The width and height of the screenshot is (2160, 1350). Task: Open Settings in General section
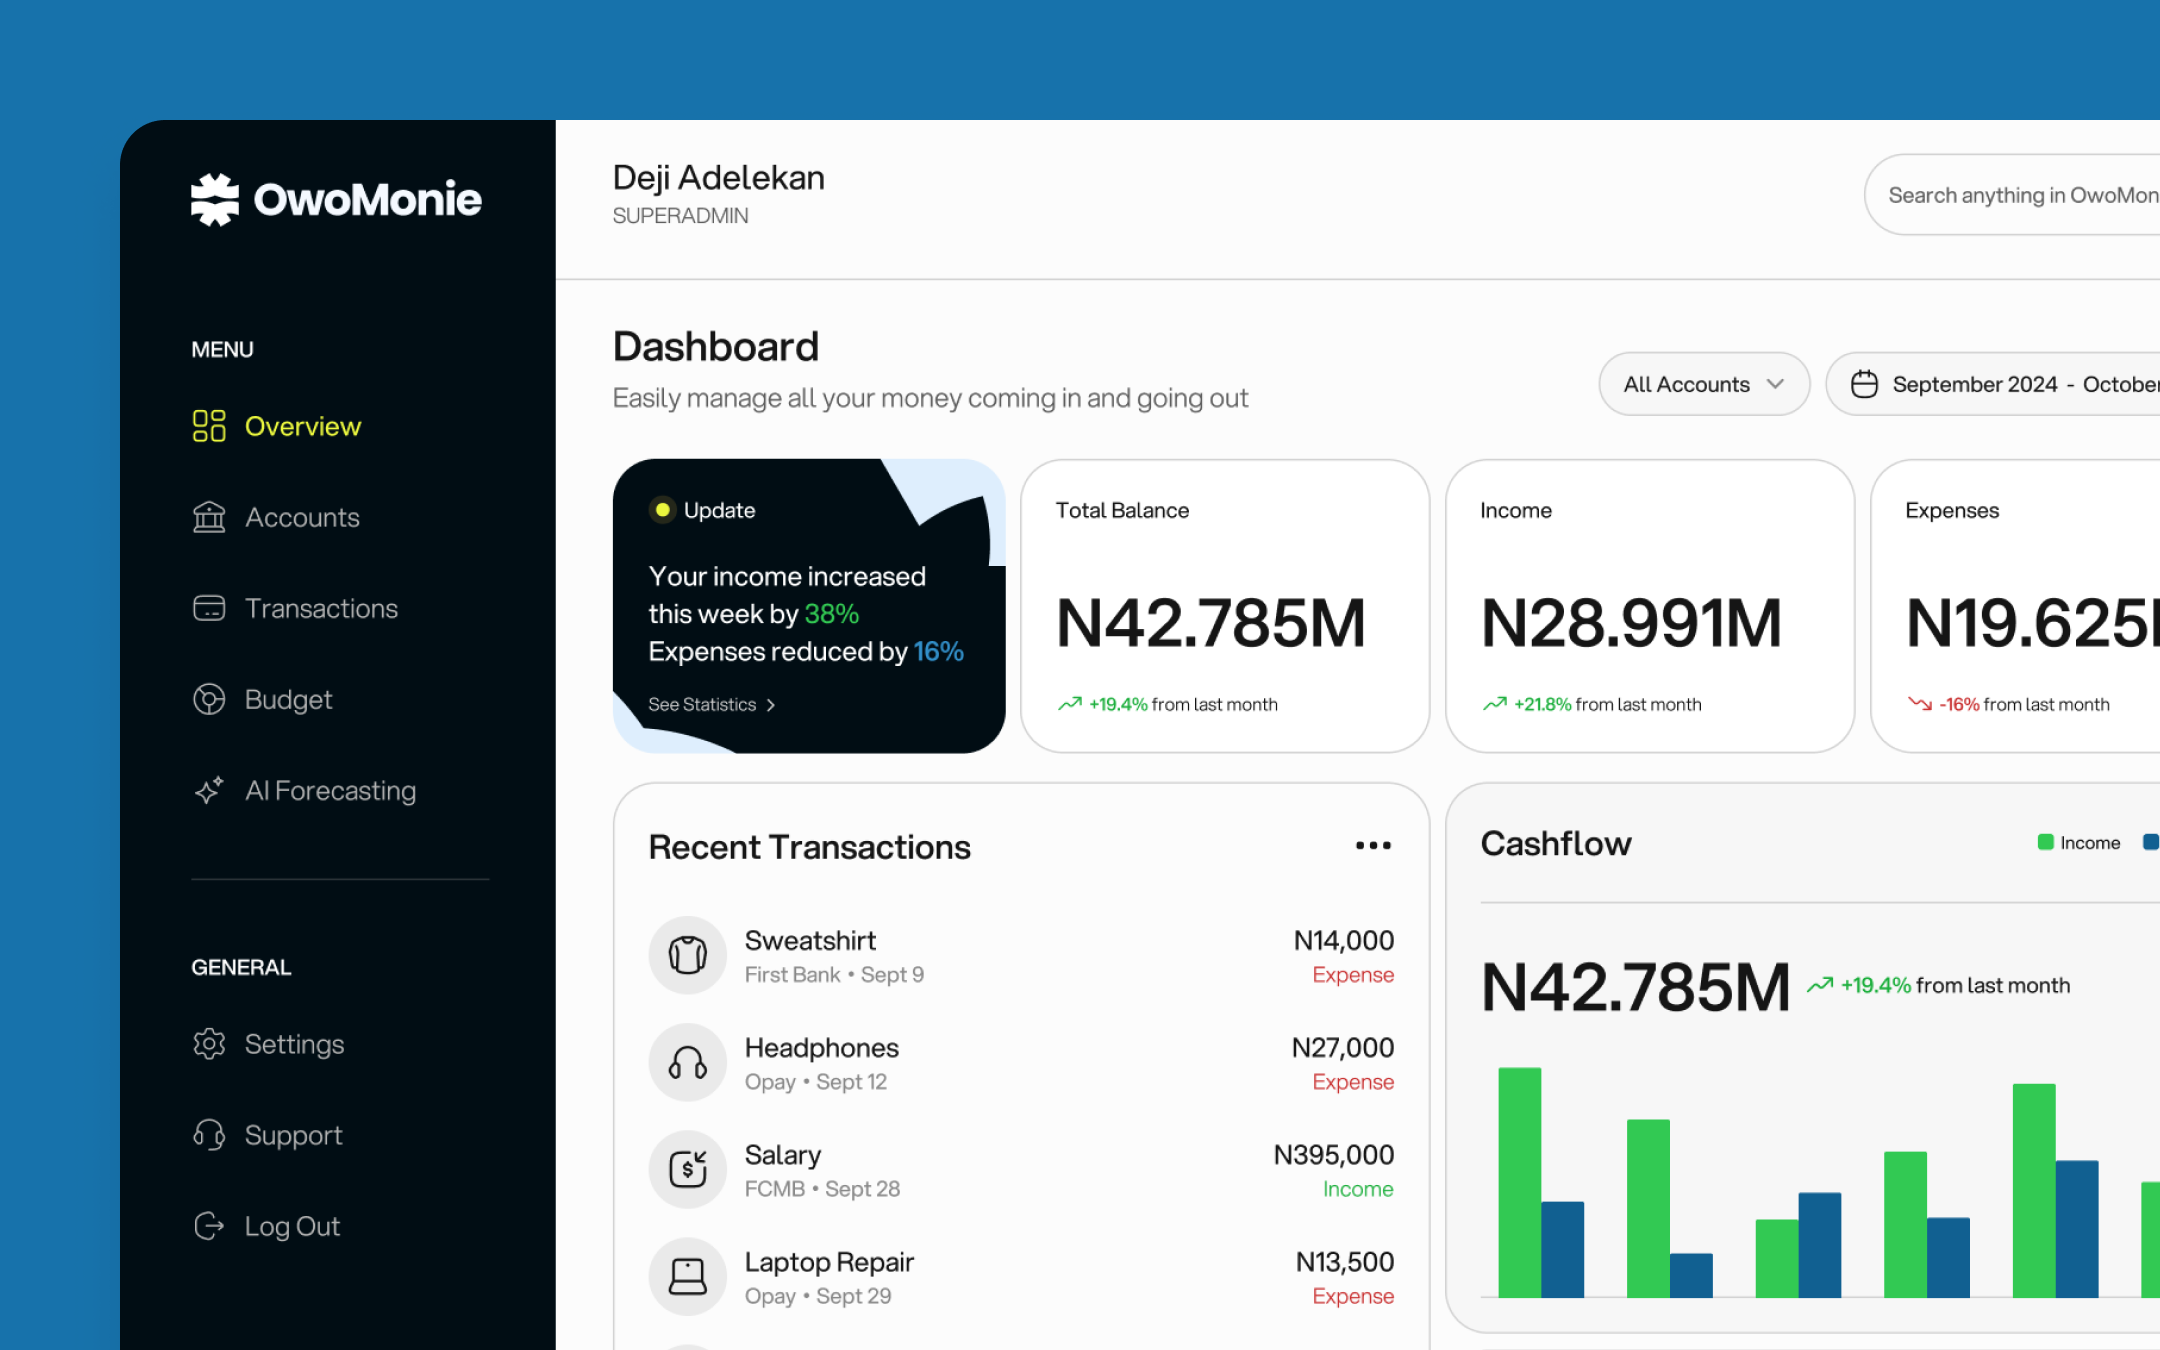coord(268,1044)
